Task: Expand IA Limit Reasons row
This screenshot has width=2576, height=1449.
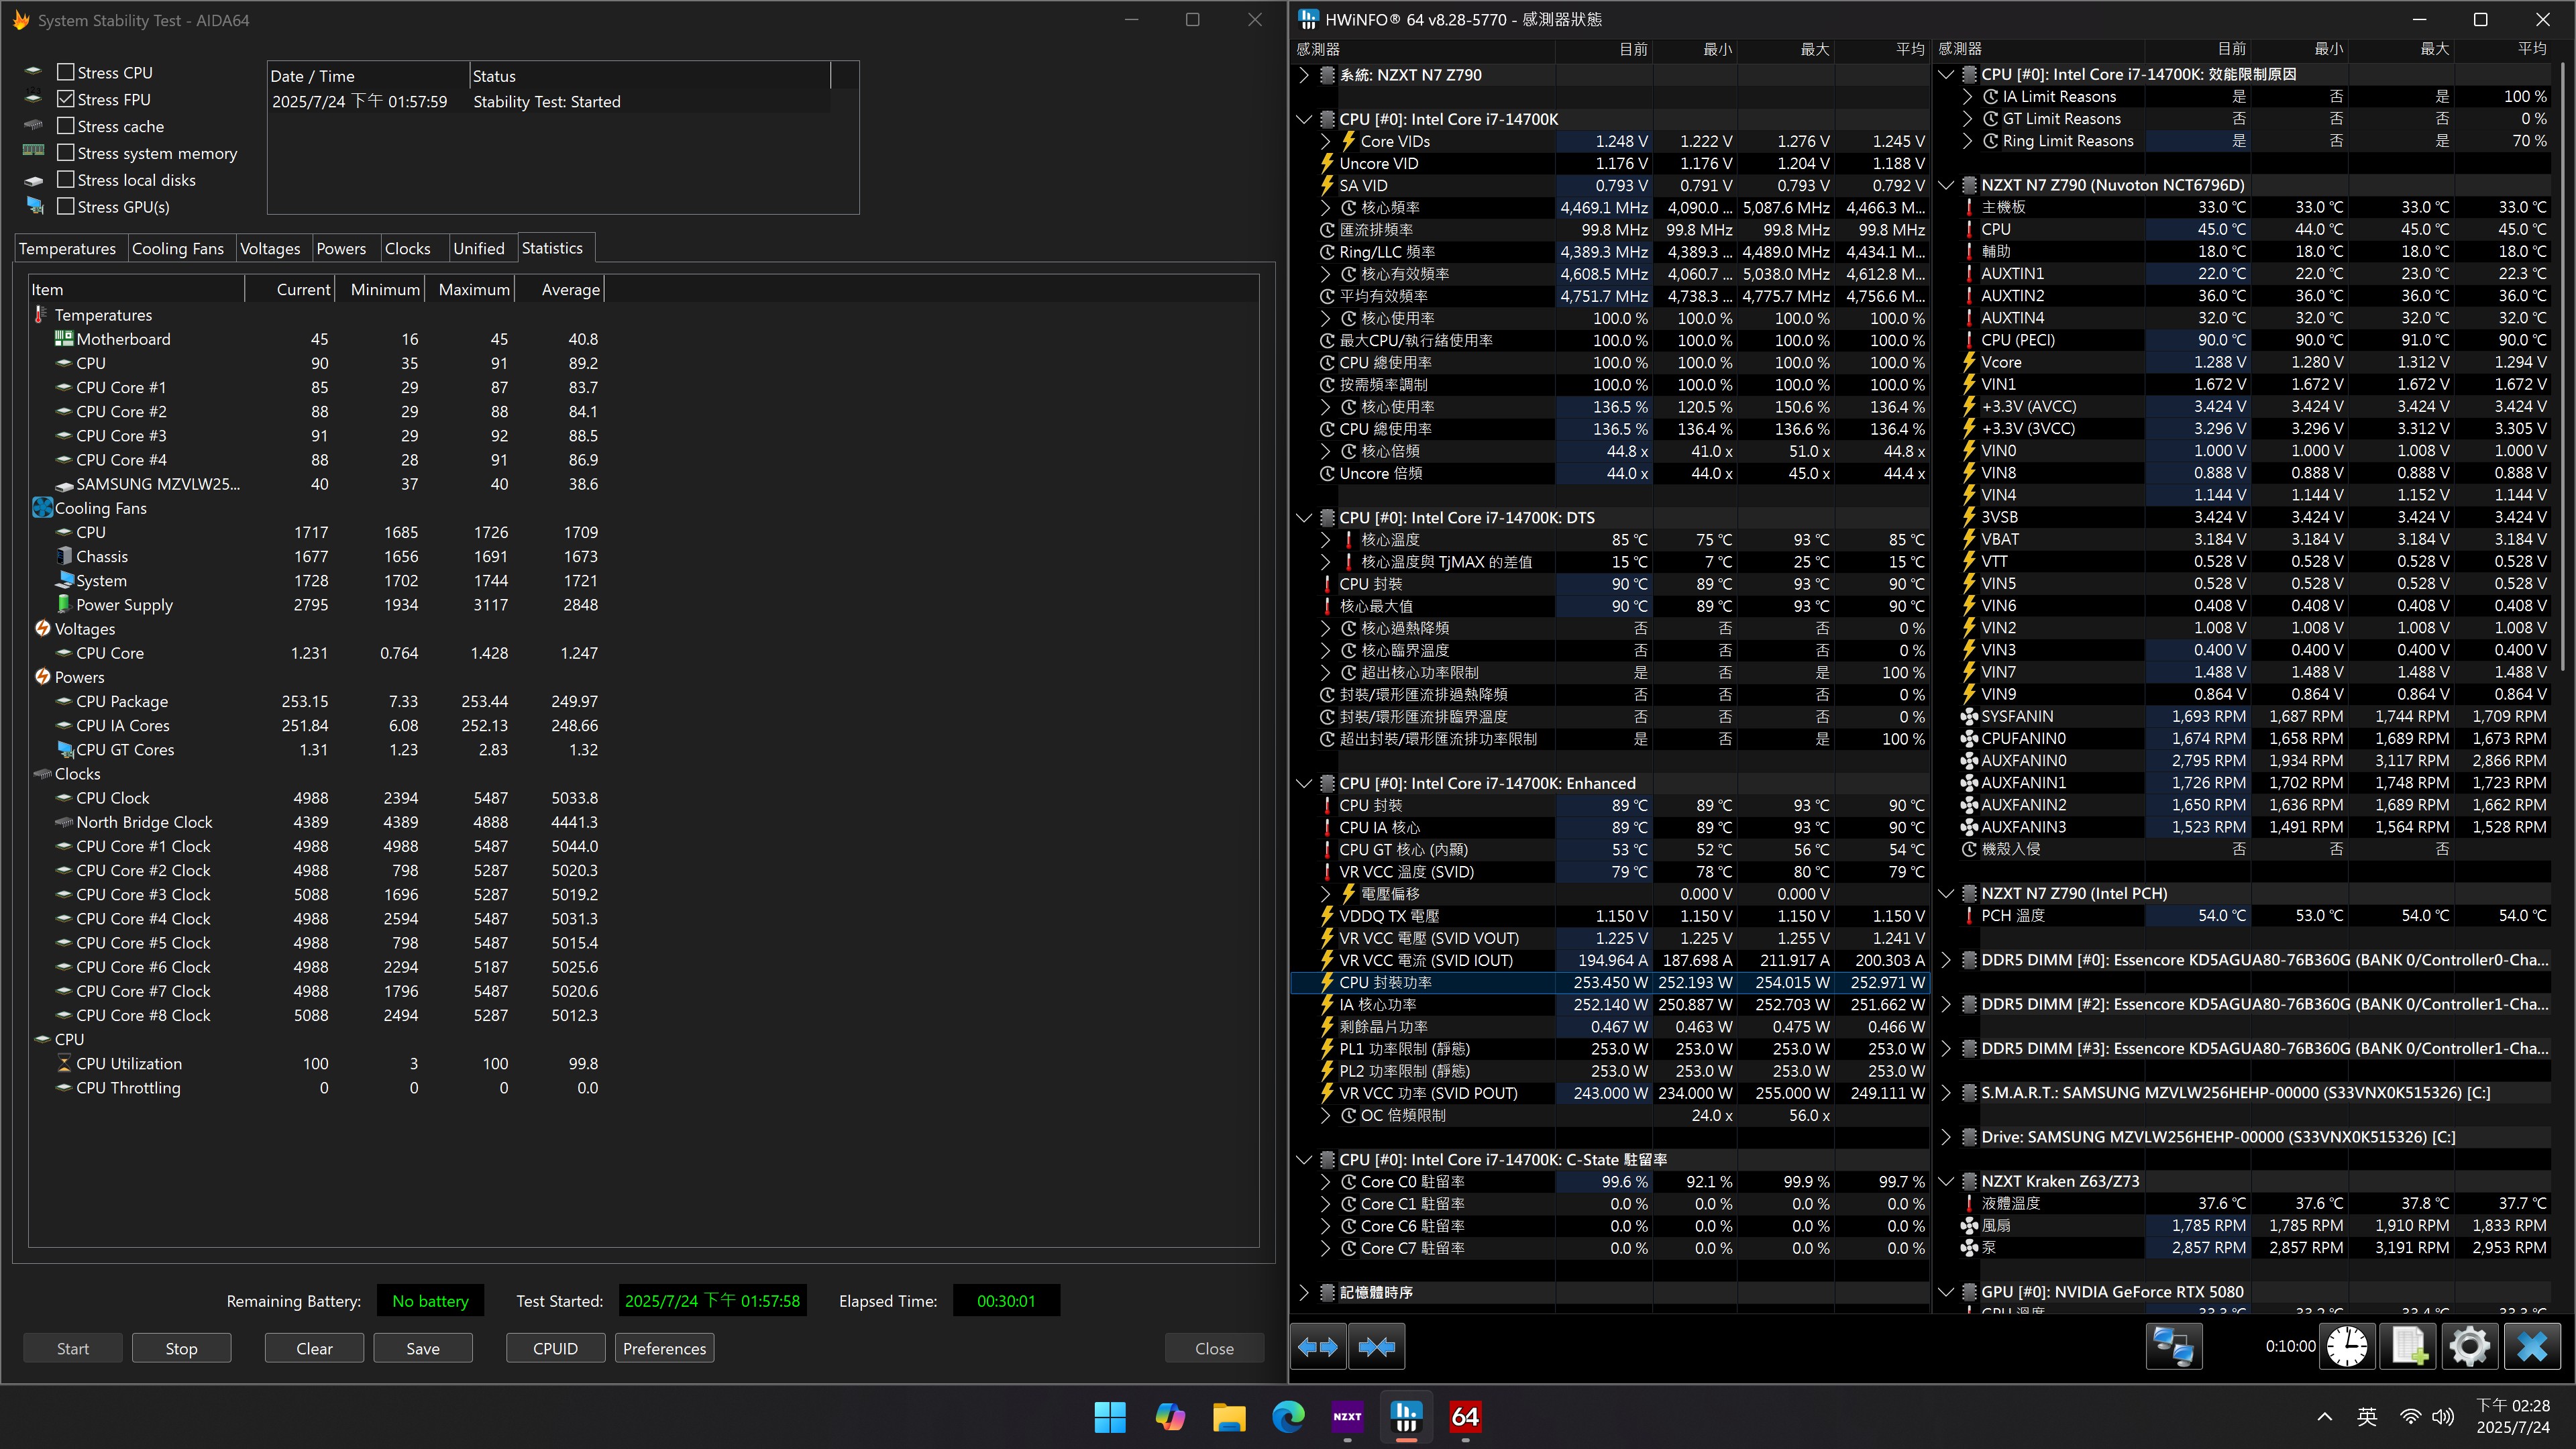Action: click(x=1967, y=97)
